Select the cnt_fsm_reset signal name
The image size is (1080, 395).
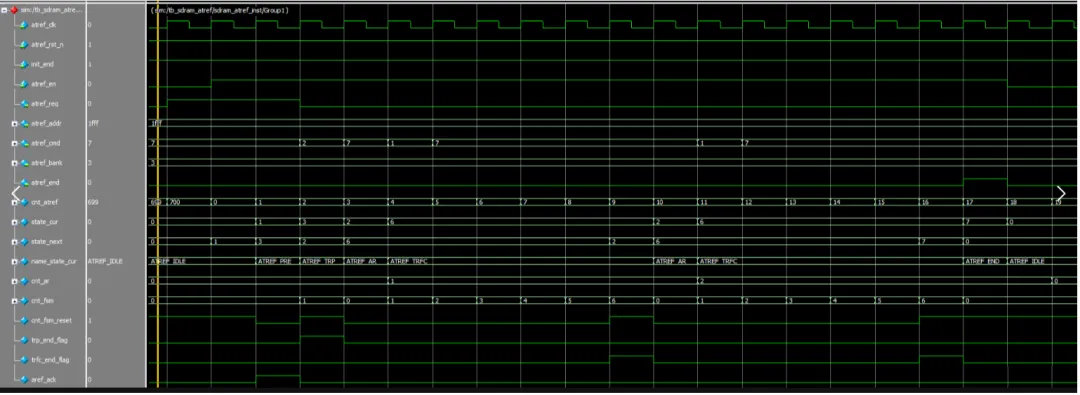(x=50, y=321)
